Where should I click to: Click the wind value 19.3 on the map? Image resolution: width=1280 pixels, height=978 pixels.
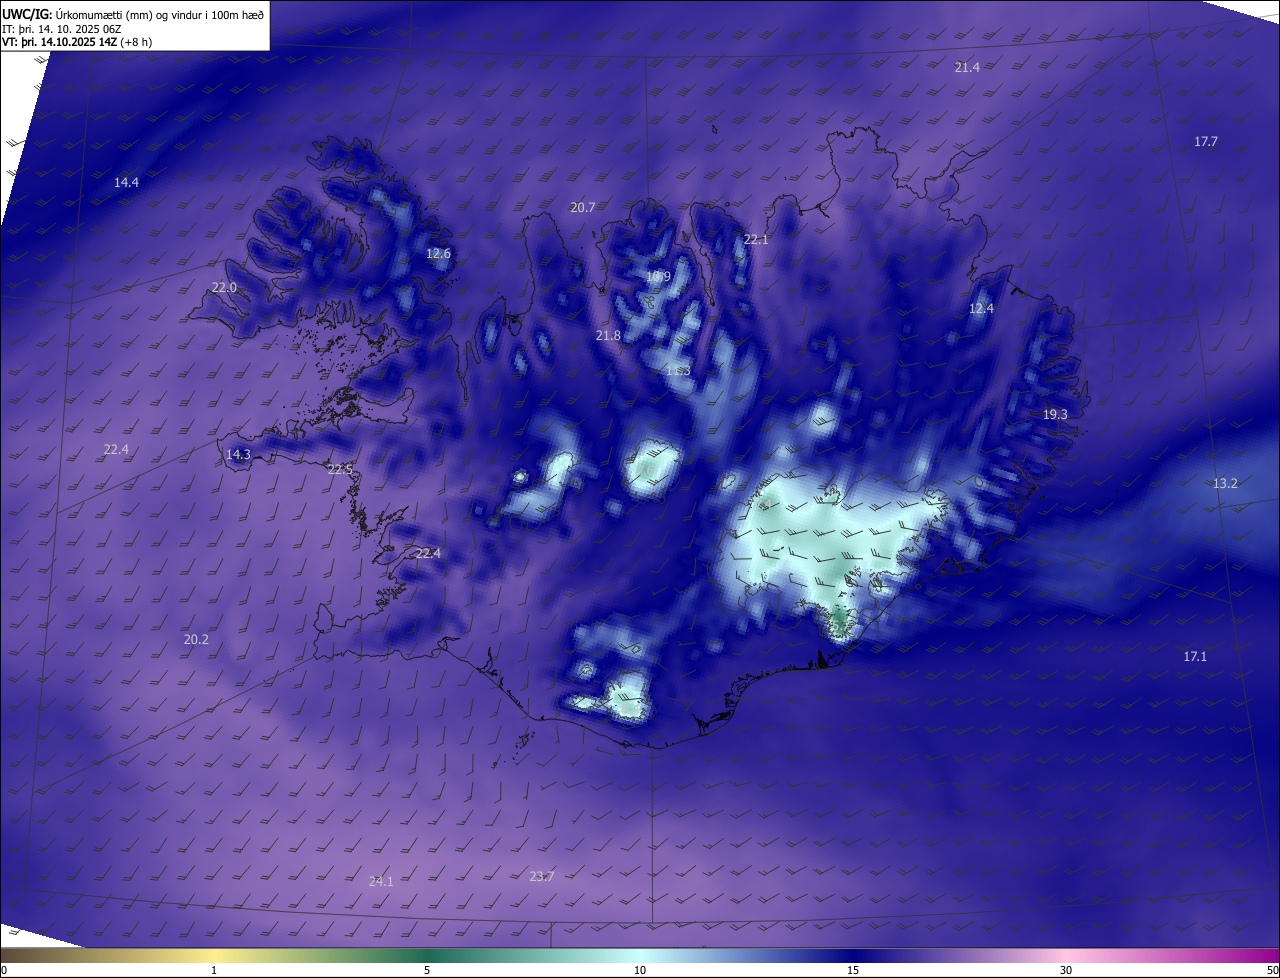(1055, 414)
